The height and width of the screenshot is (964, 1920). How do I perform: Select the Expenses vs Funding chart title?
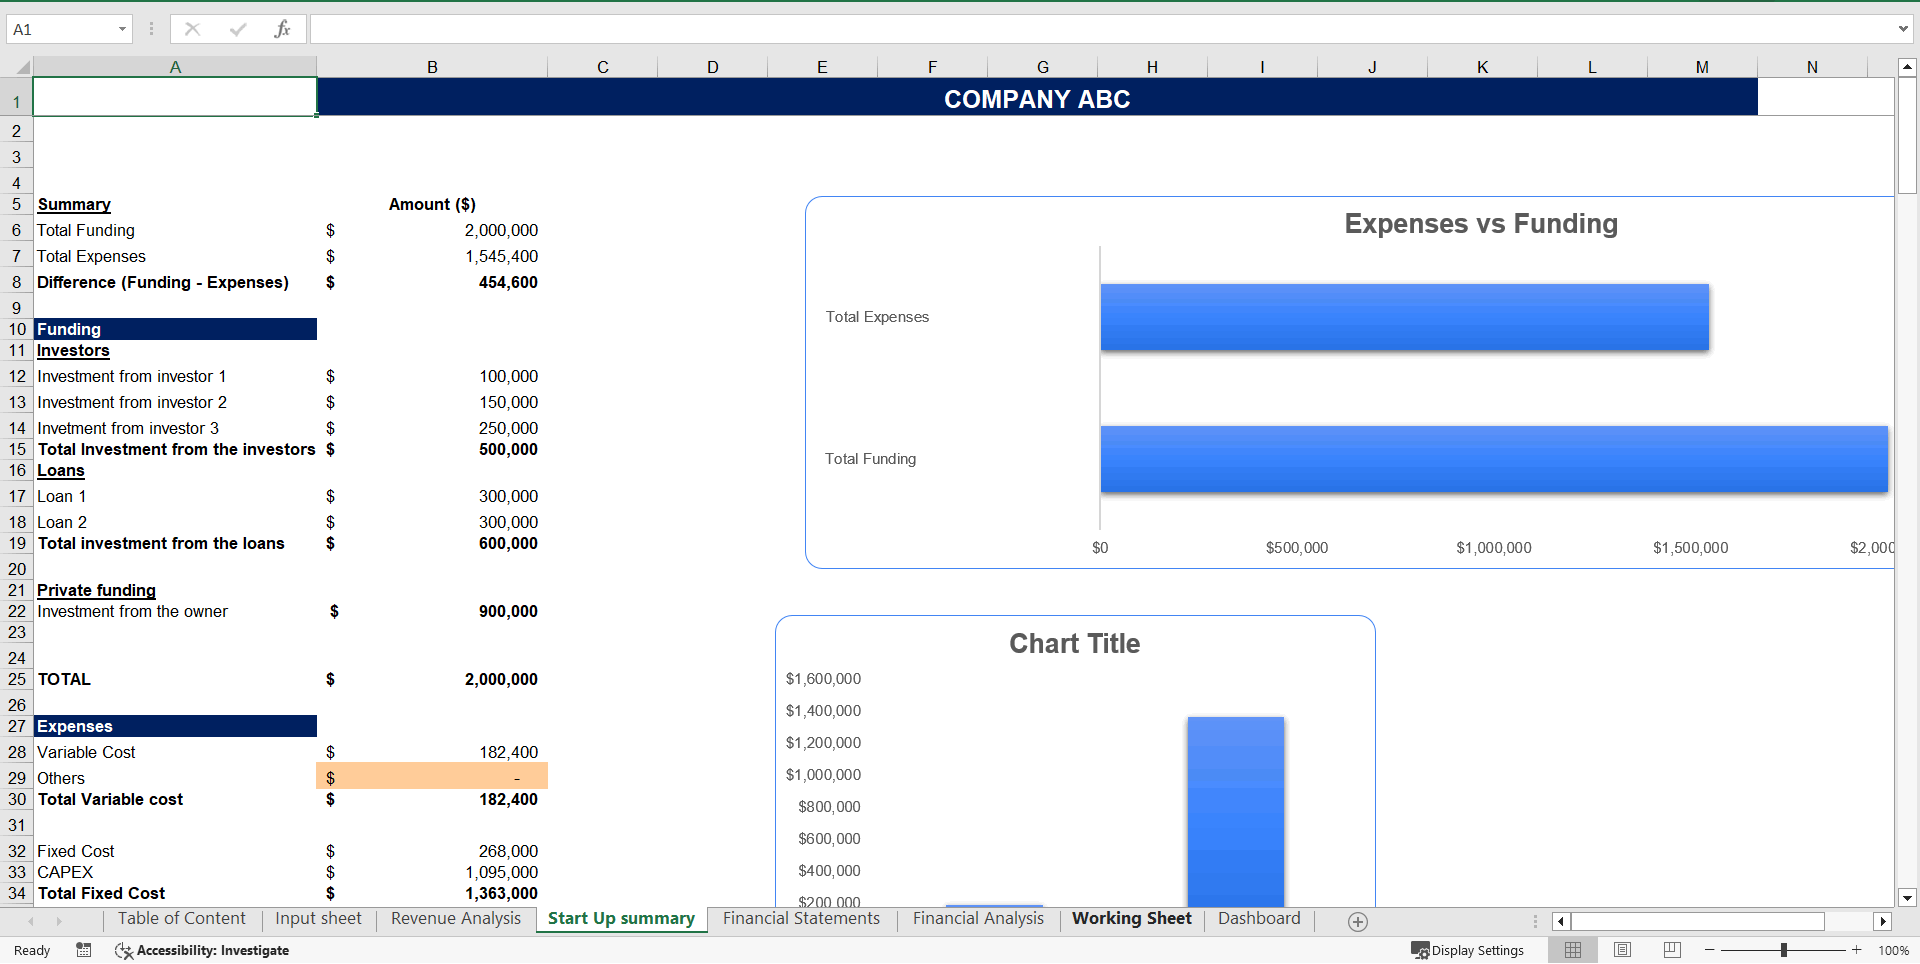(1481, 223)
